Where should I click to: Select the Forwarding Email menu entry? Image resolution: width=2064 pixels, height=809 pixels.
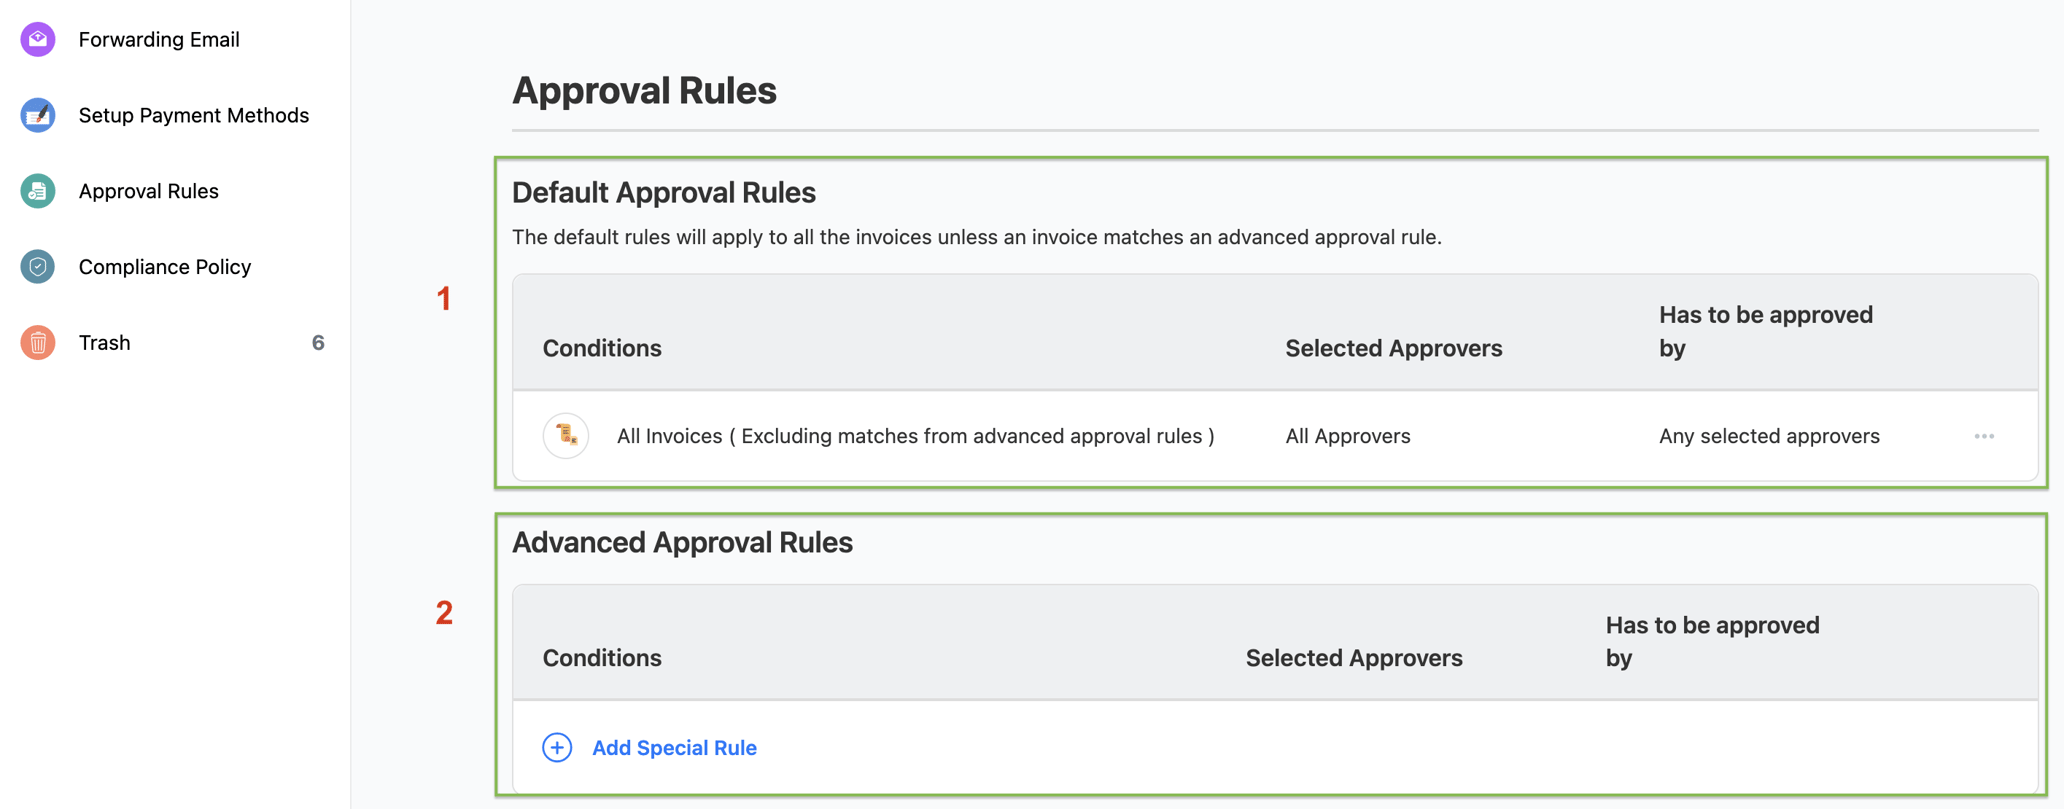pyautogui.click(x=158, y=39)
